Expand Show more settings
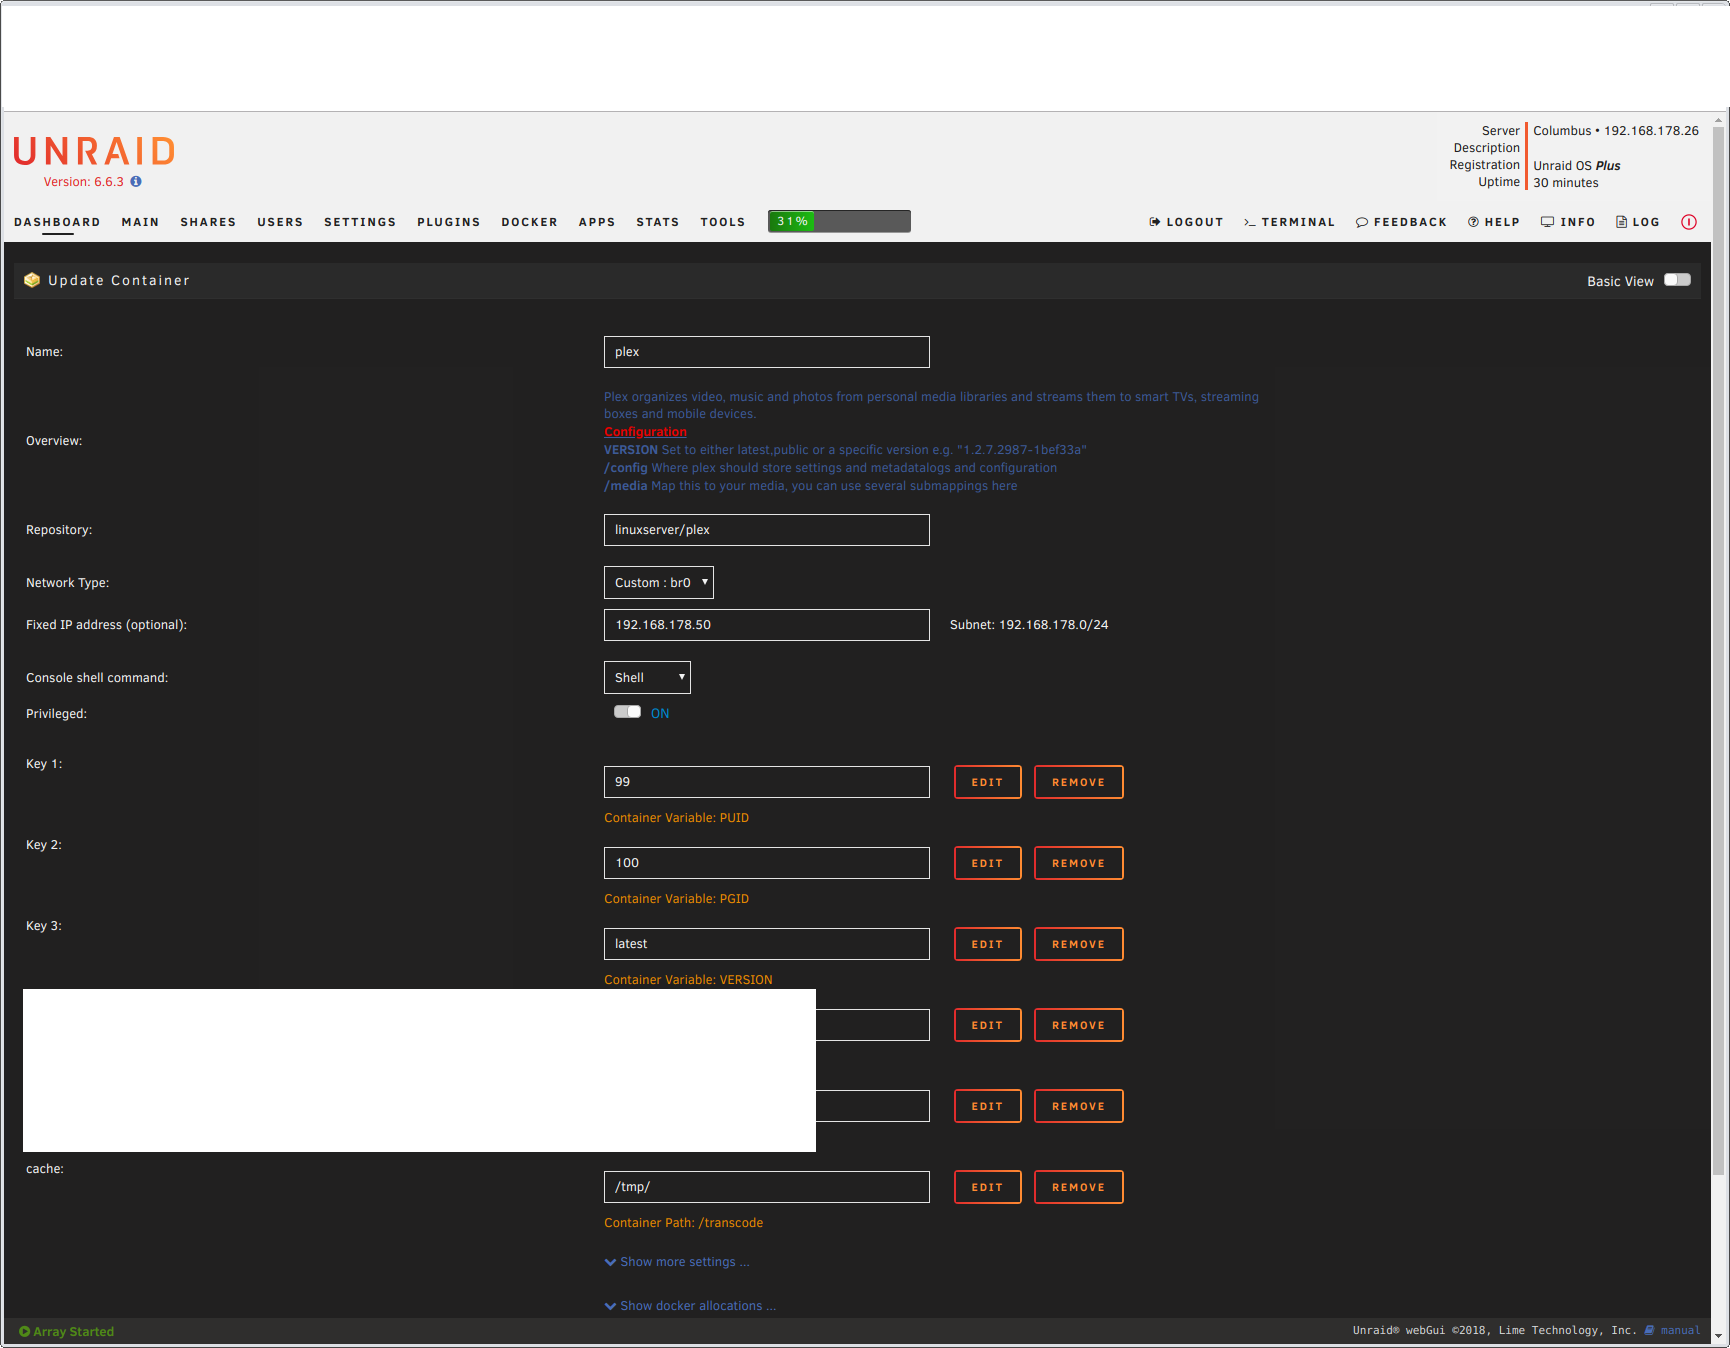This screenshot has height=1348, width=1730. click(x=677, y=1262)
